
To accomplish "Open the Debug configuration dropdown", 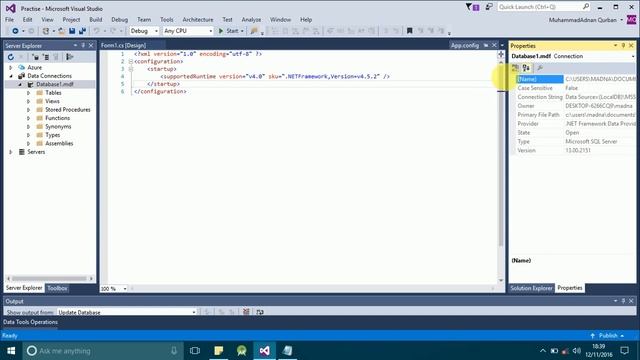I will [x=156, y=31].
